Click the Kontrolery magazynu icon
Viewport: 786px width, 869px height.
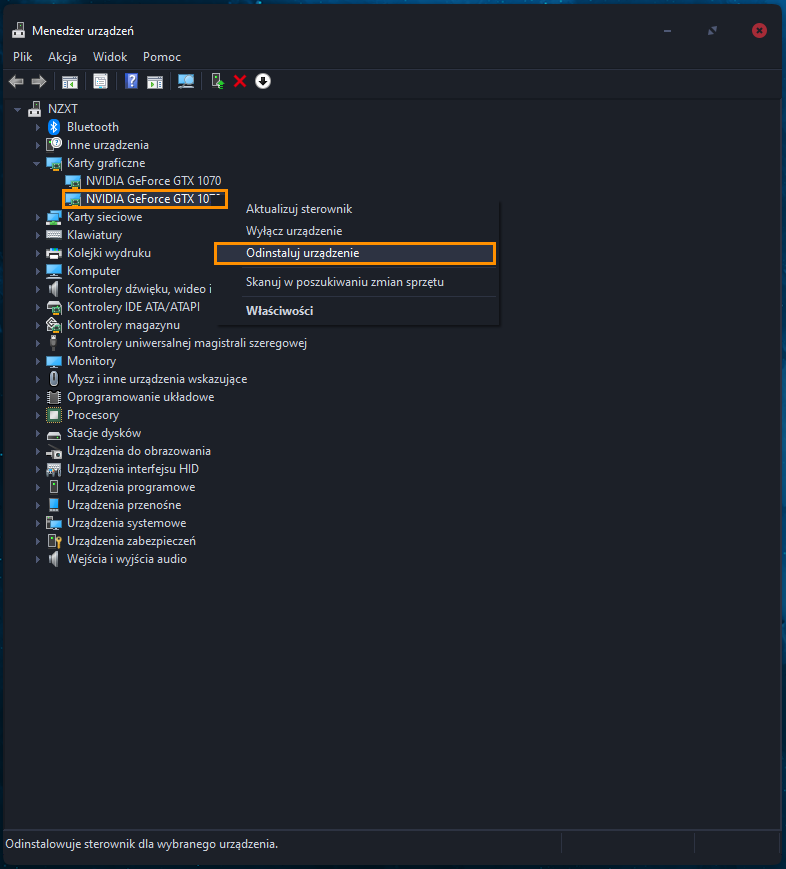click(x=54, y=325)
